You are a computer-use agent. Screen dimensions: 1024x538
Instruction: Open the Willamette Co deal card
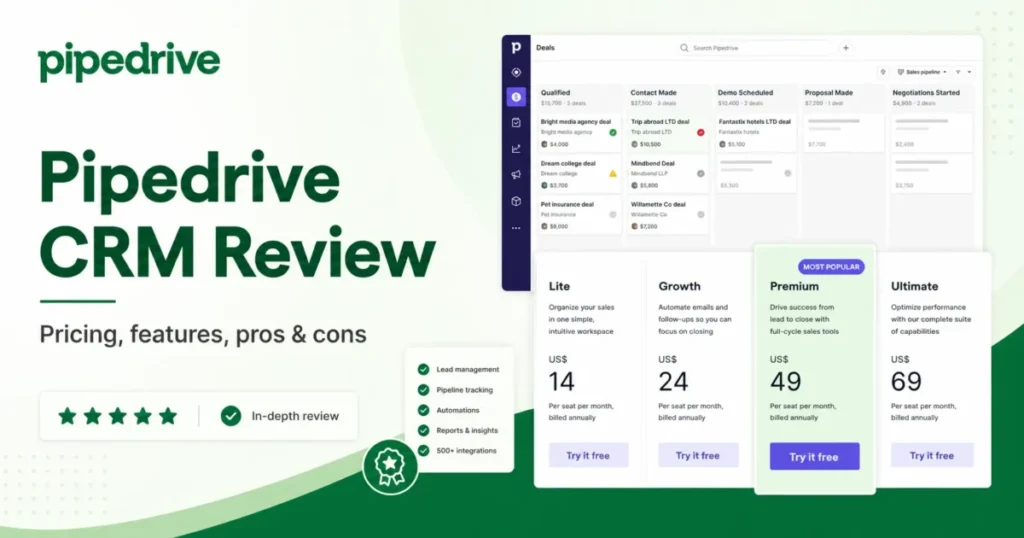coord(668,215)
